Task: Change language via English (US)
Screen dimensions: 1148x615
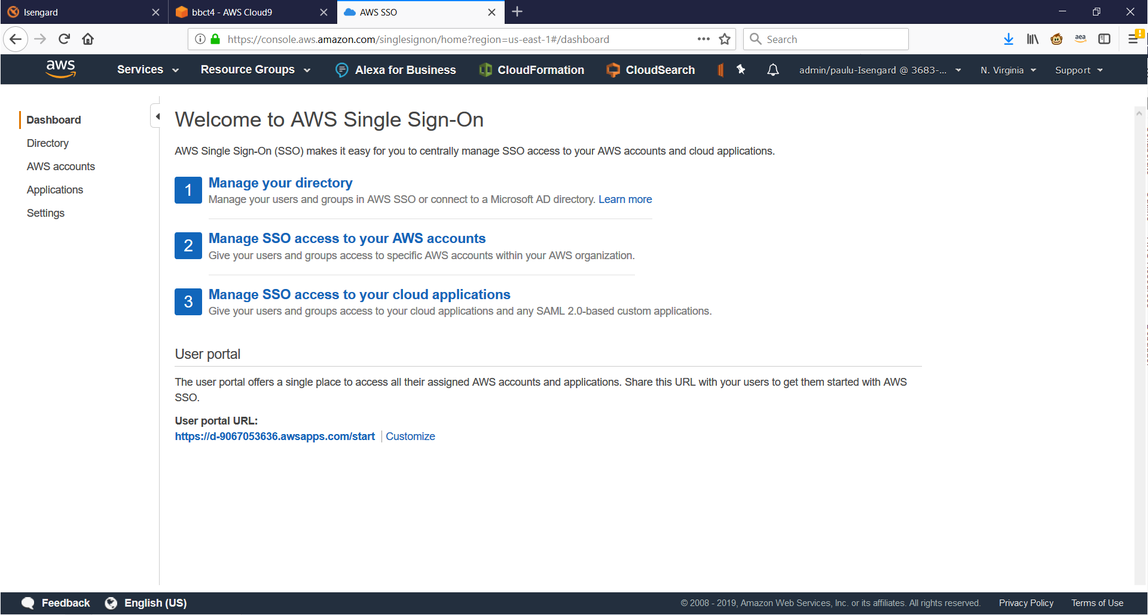Action: coord(146,603)
